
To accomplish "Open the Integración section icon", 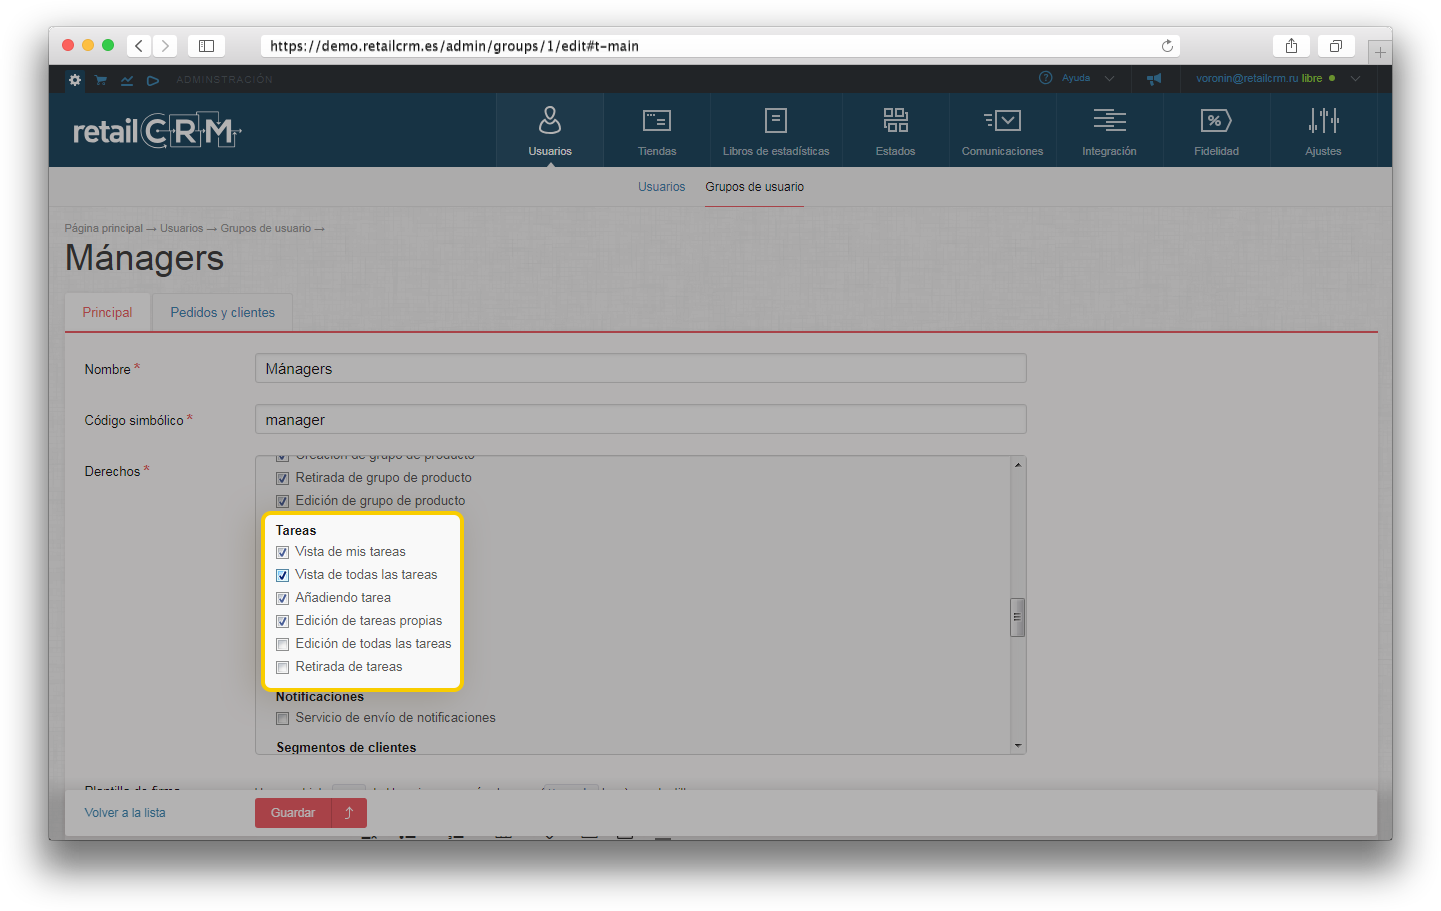I will 1109,121.
